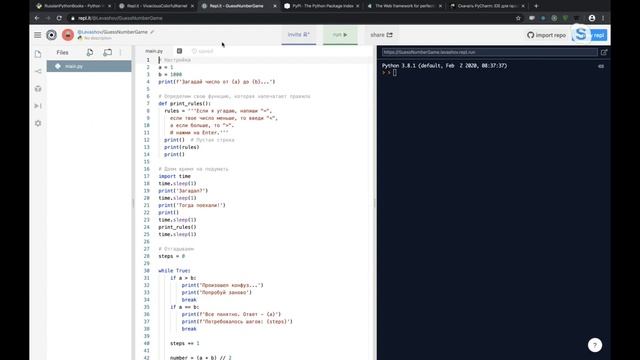Click the share button
640x360 pixels.
(x=381, y=35)
